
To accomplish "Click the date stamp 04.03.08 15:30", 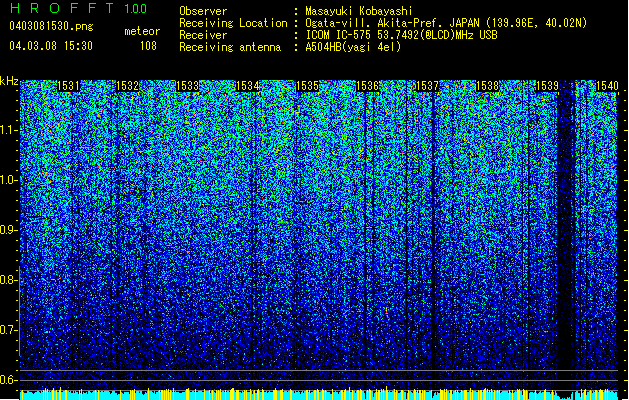I will pyautogui.click(x=51, y=46).
